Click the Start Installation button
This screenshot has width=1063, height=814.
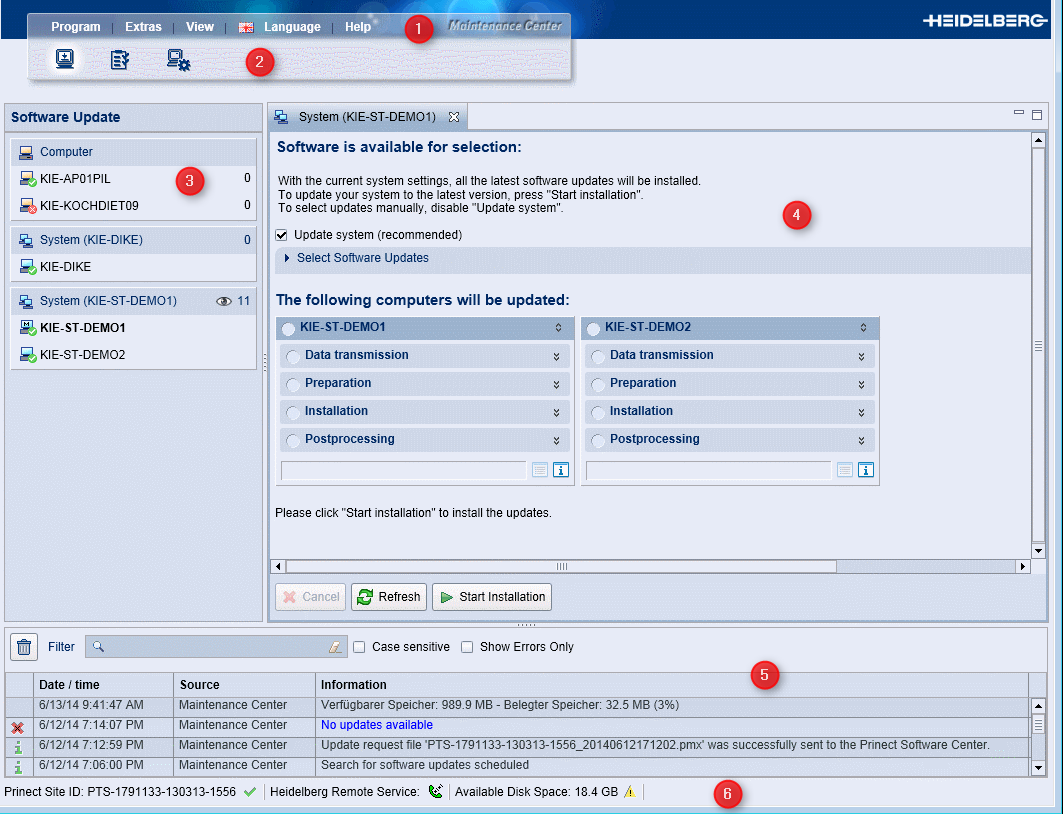tap(492, 596)
